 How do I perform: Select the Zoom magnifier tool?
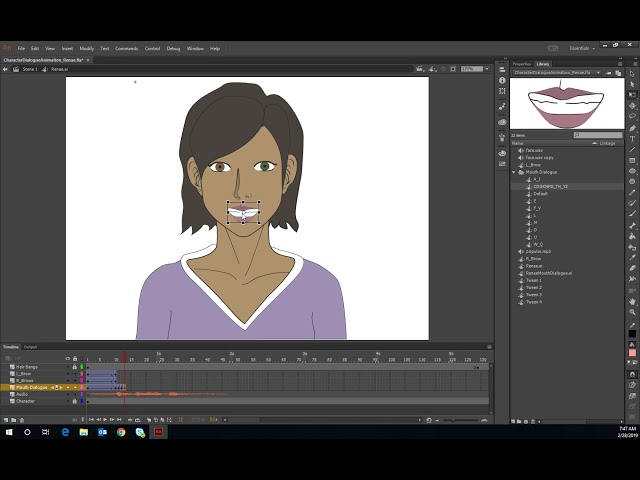pyautogui.click(x=632, y=312)
